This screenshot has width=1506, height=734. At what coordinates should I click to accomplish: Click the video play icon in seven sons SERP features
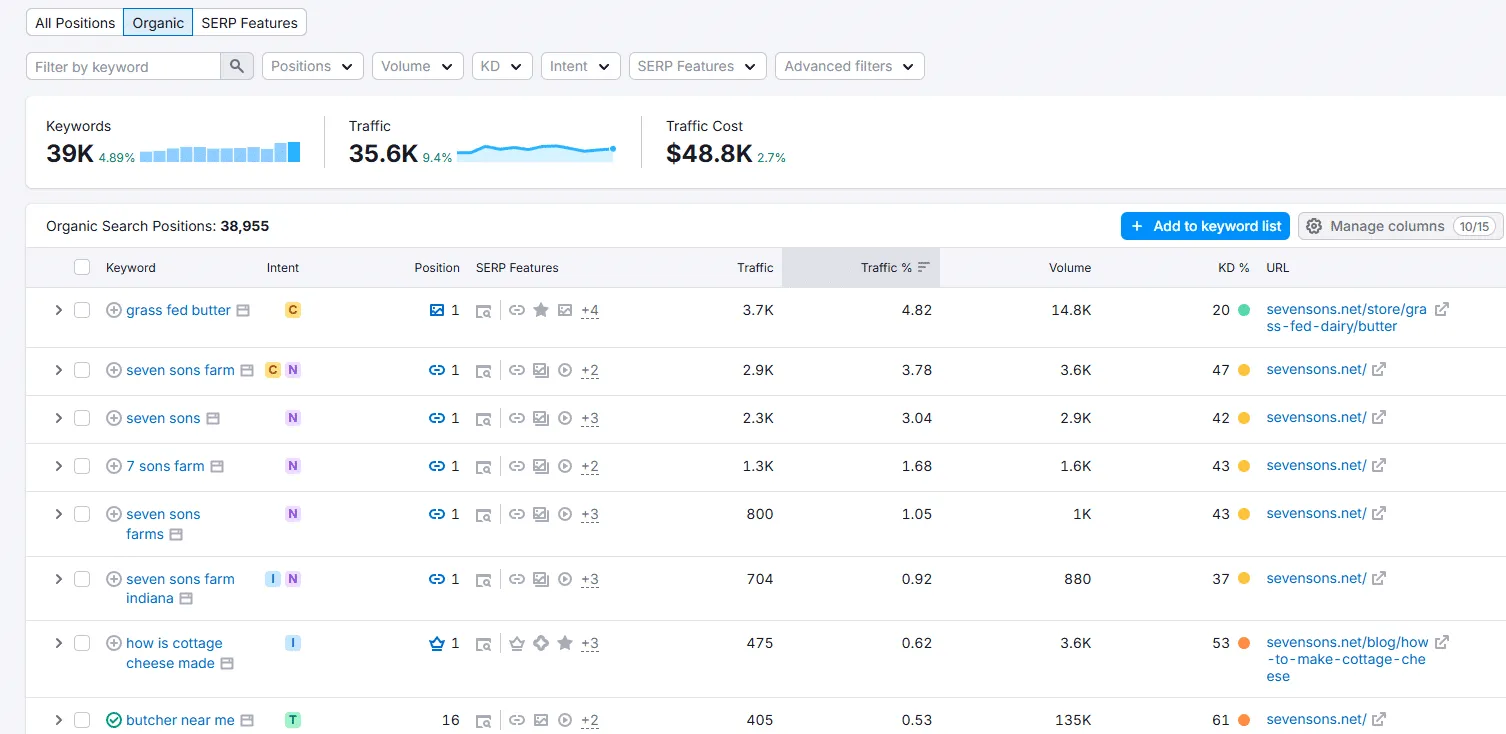pos(565,418)
